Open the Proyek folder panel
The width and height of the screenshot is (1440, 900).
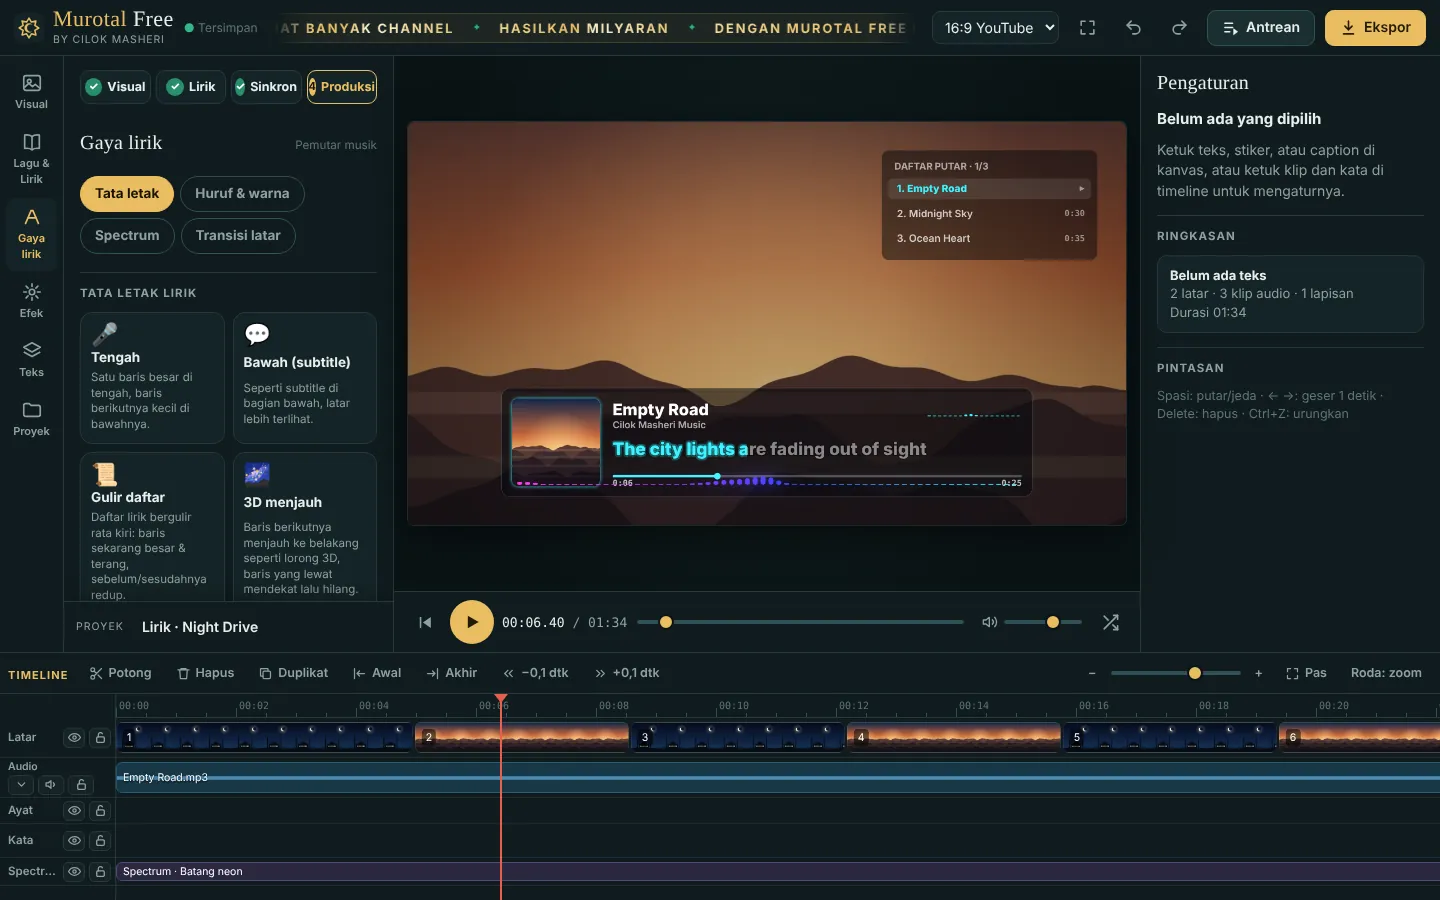pos(31,418)
